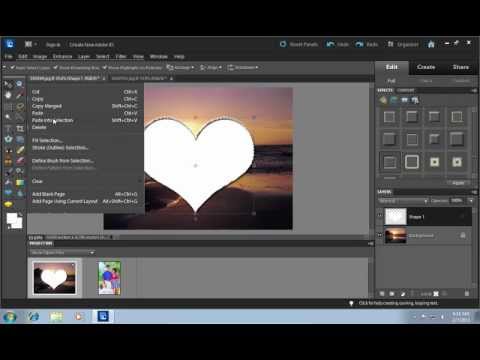Switch to the Share tab

point(461,67)
